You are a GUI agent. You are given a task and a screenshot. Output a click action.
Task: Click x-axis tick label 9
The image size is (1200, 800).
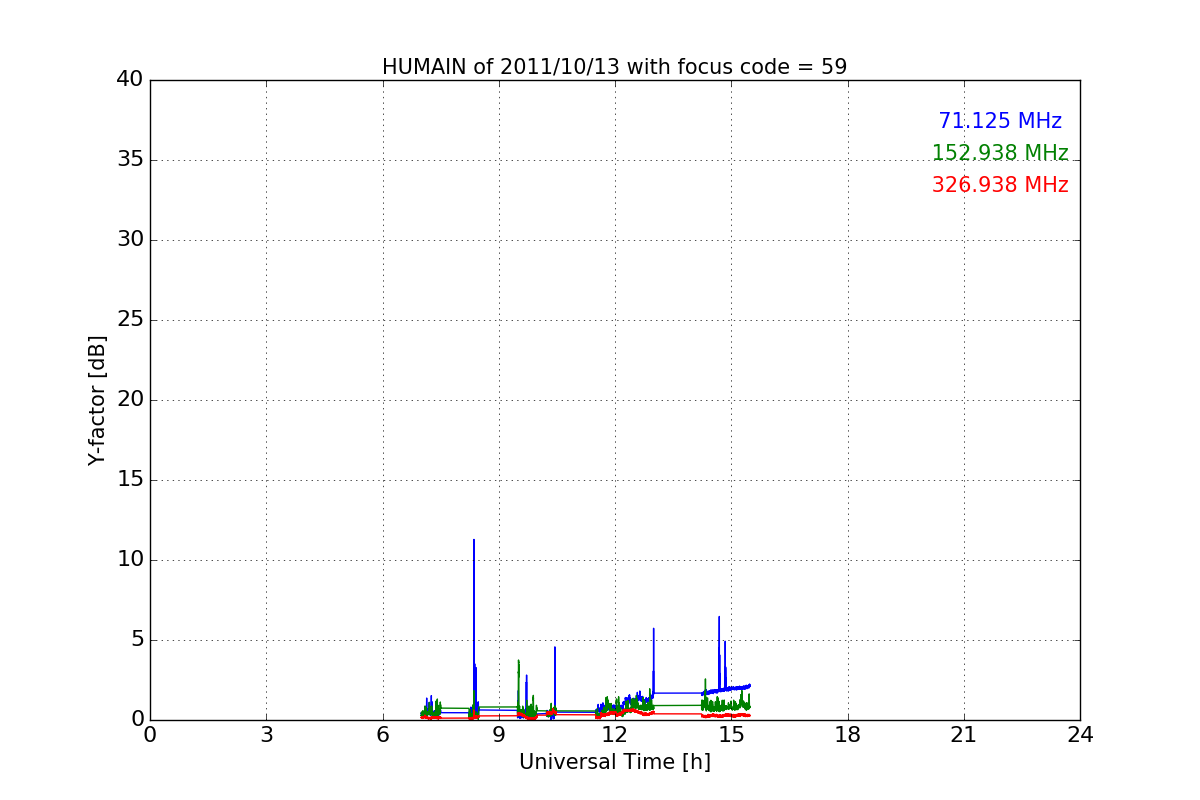(x=499, y=735)
